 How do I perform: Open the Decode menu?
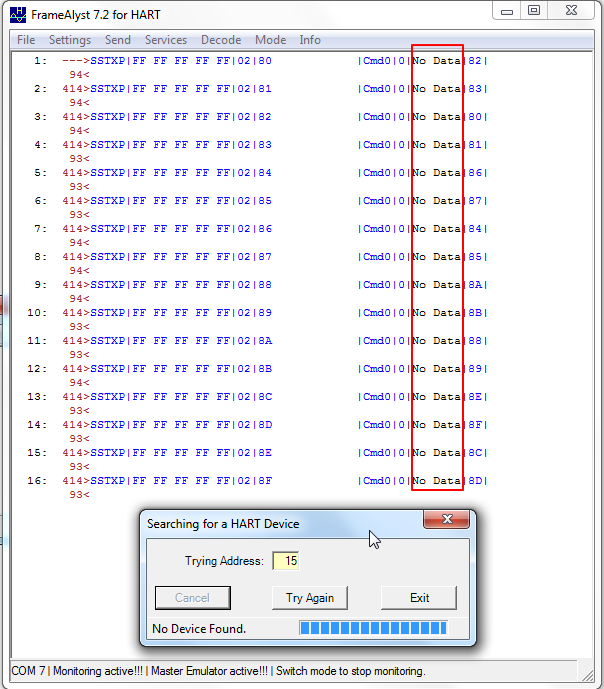(221, 40)
